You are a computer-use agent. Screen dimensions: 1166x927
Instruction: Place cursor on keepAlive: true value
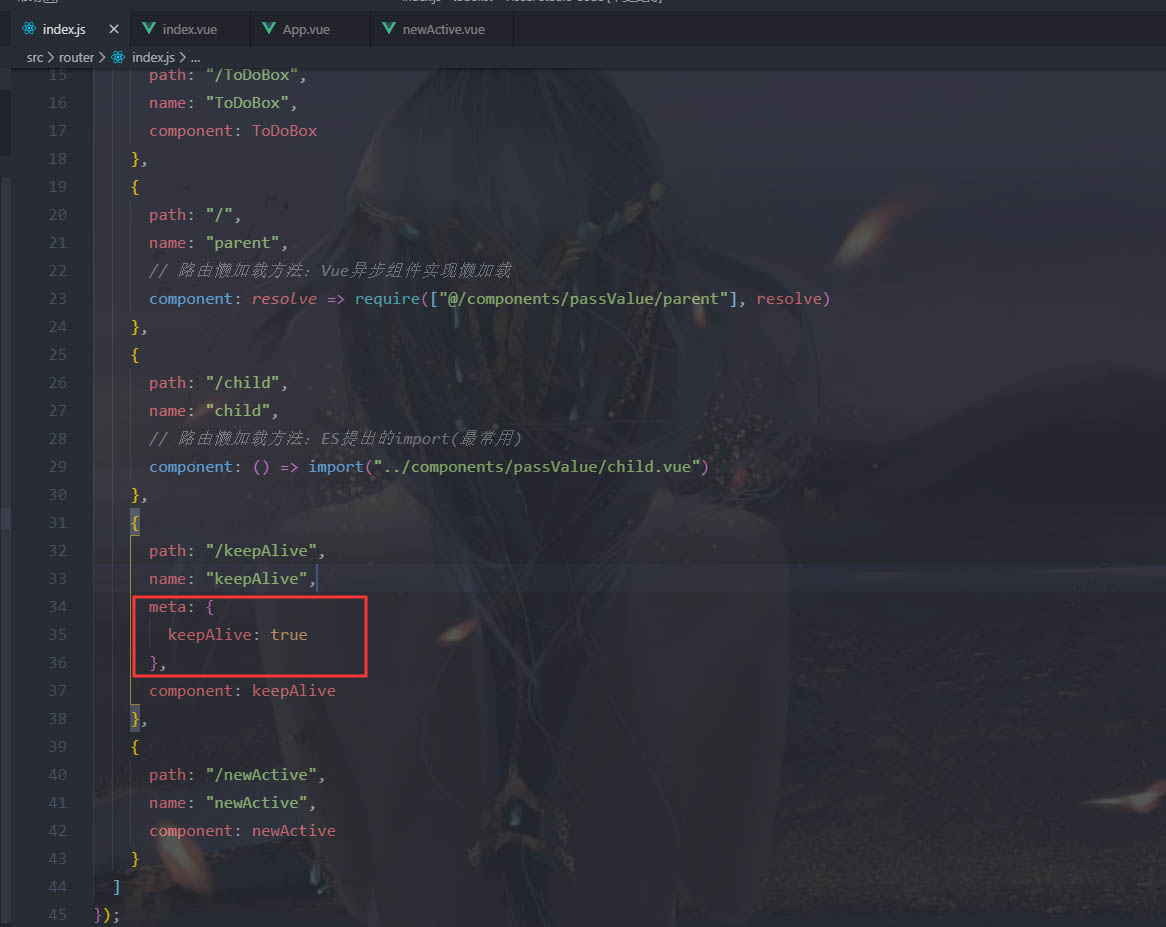289,635
